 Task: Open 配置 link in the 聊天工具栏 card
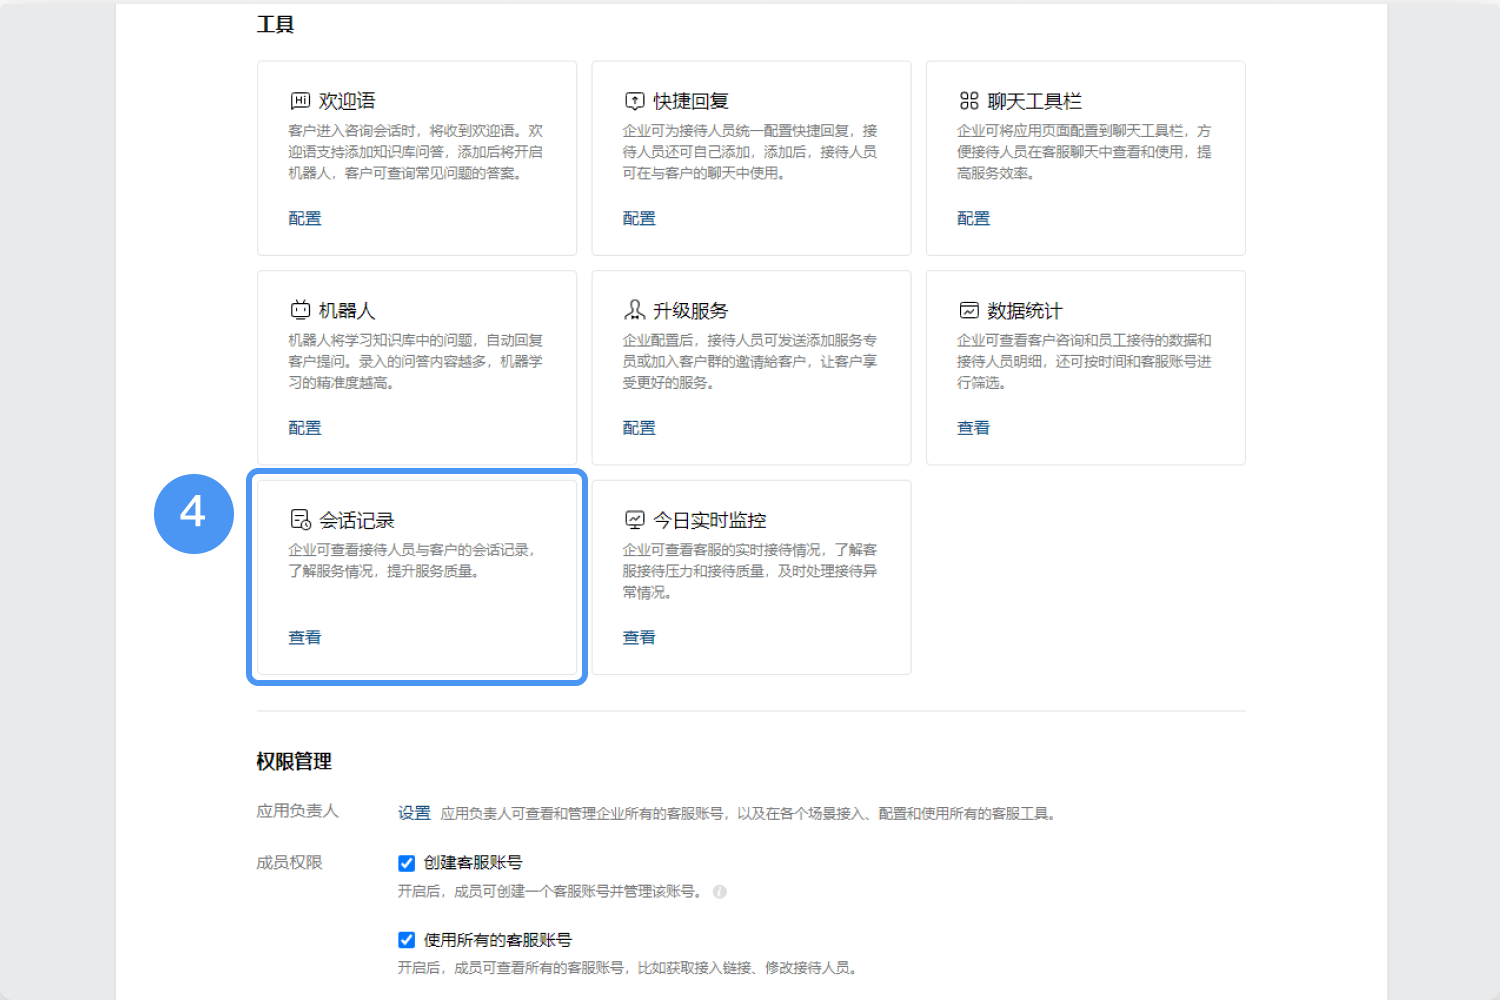973,218
